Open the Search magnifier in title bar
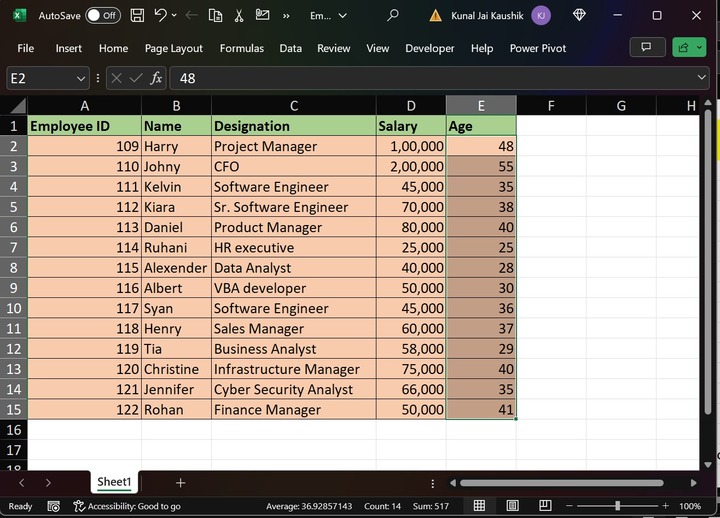Image resolution: width=720 pixels, height=518 pixels. [x=392, y=16]
